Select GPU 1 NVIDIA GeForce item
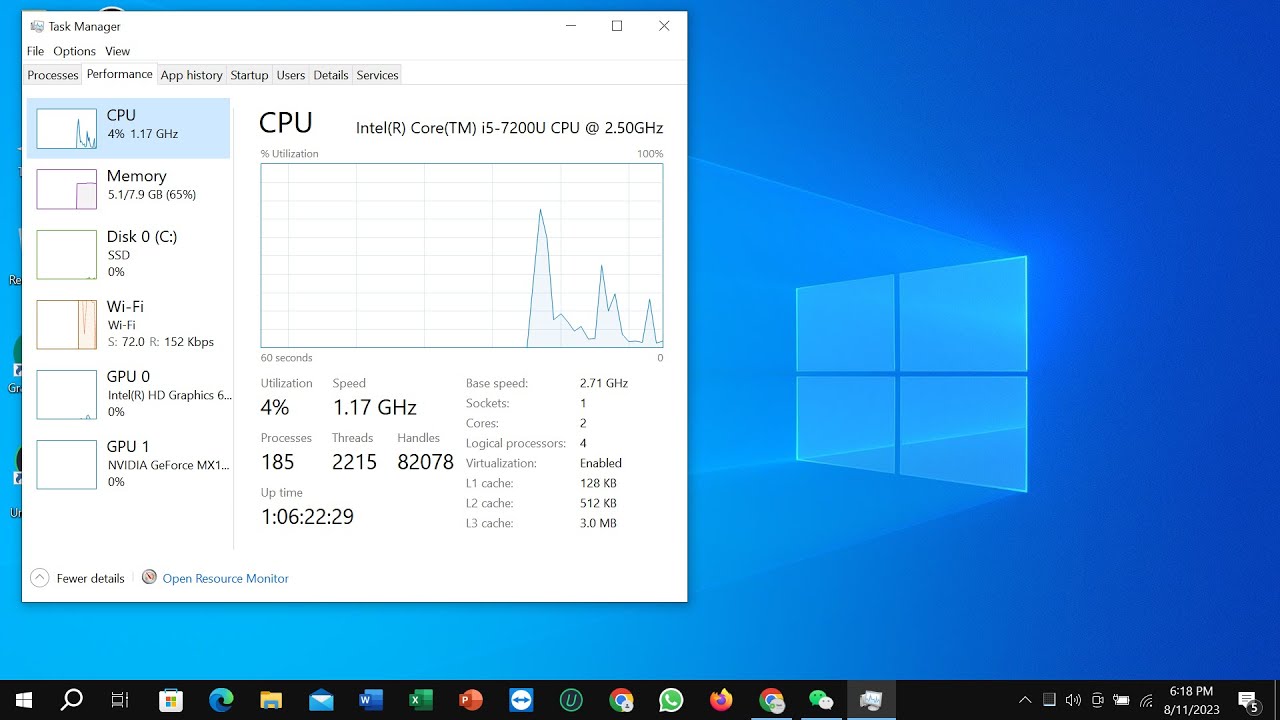1280x720 pixels. tap(128, 463)
